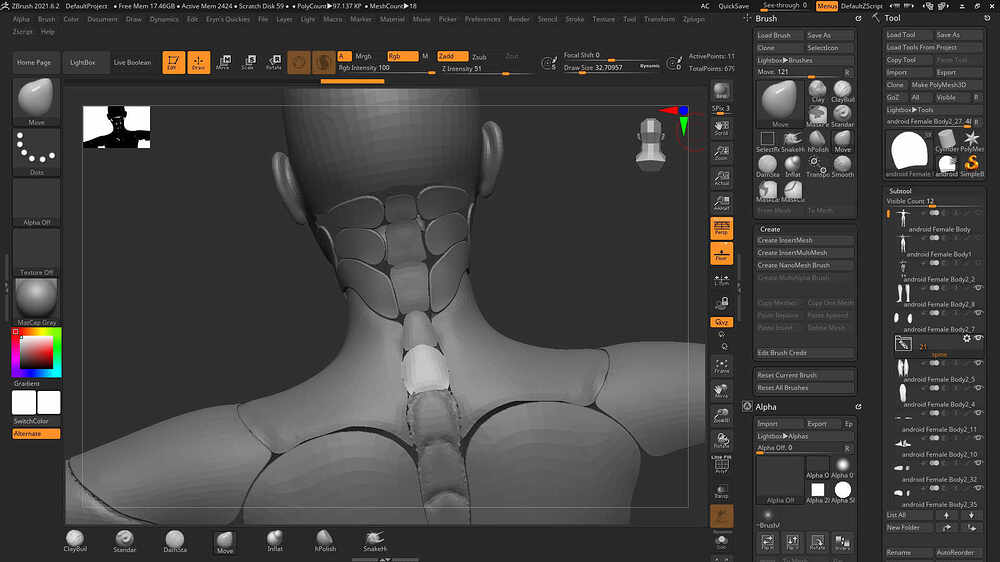Open the Lightbox Alphas browser

click(783, 436)
